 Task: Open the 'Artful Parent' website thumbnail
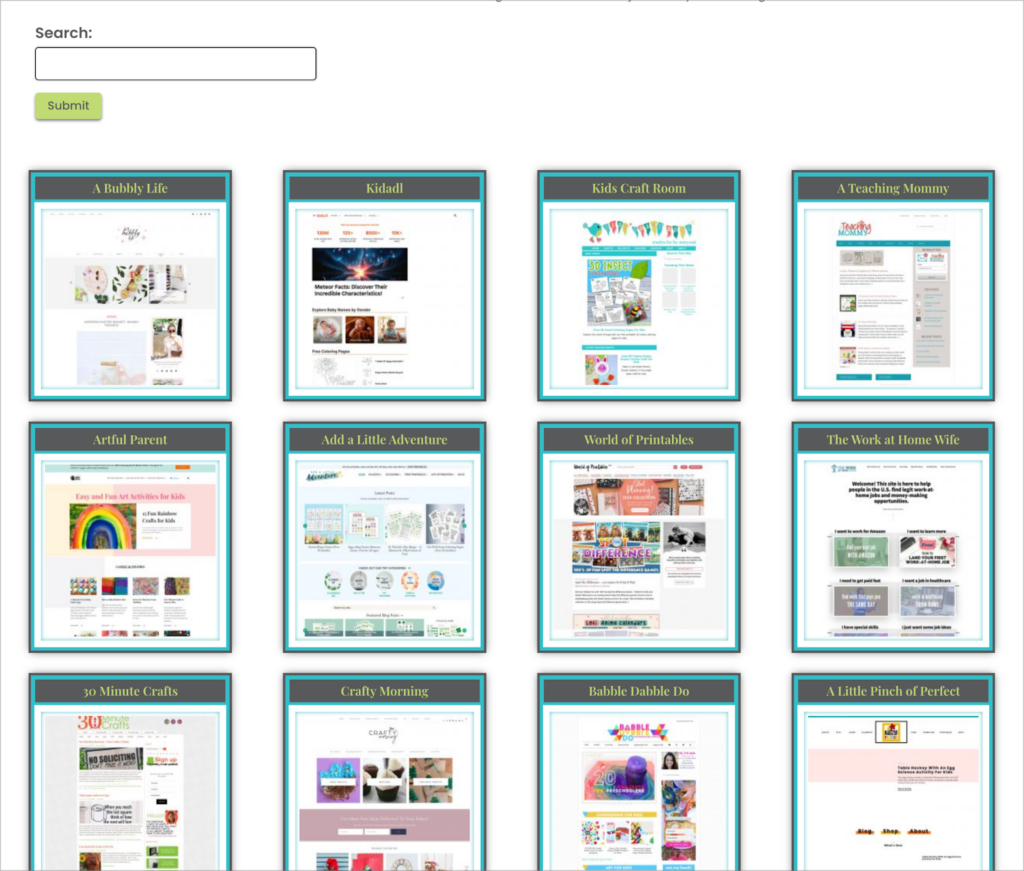130,545
